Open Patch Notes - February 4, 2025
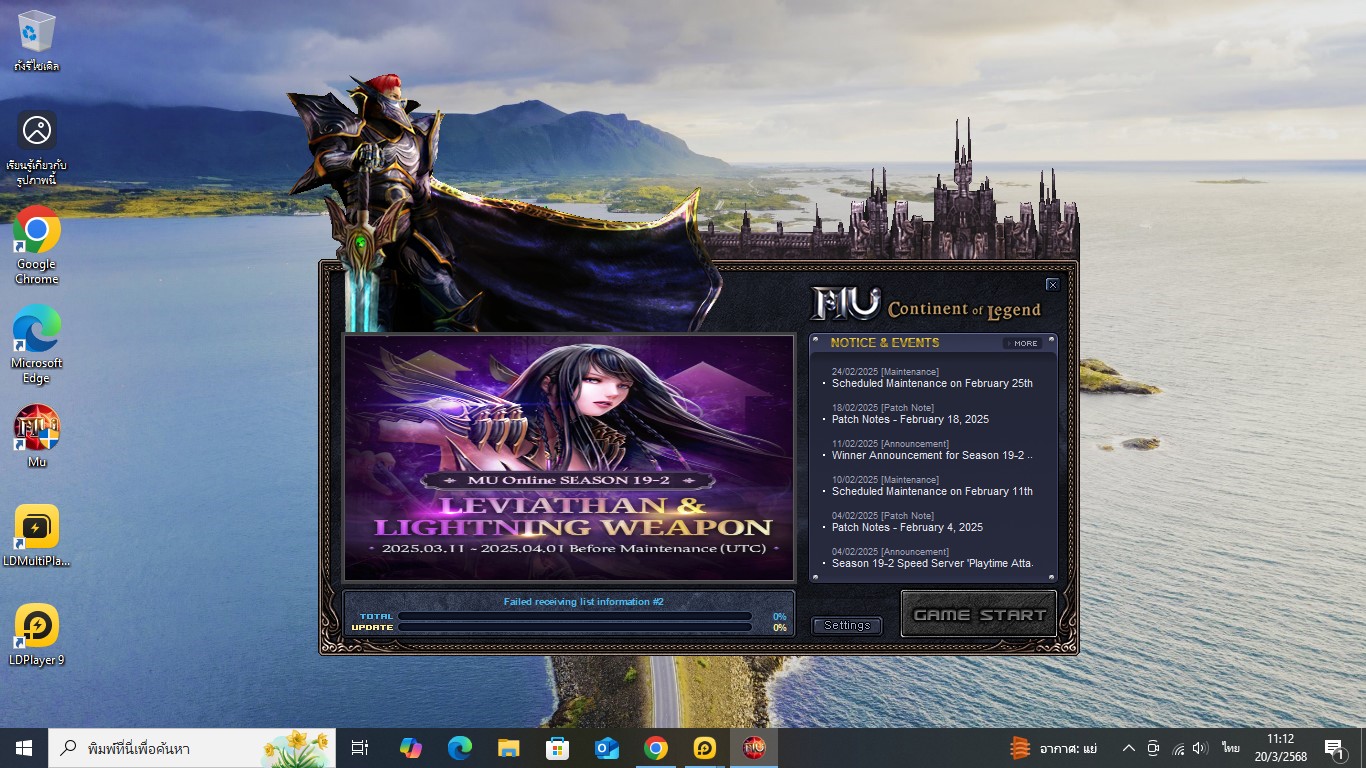Viewport: 1366px width, 768px height. pyautogui.click(x=907, y=527)
